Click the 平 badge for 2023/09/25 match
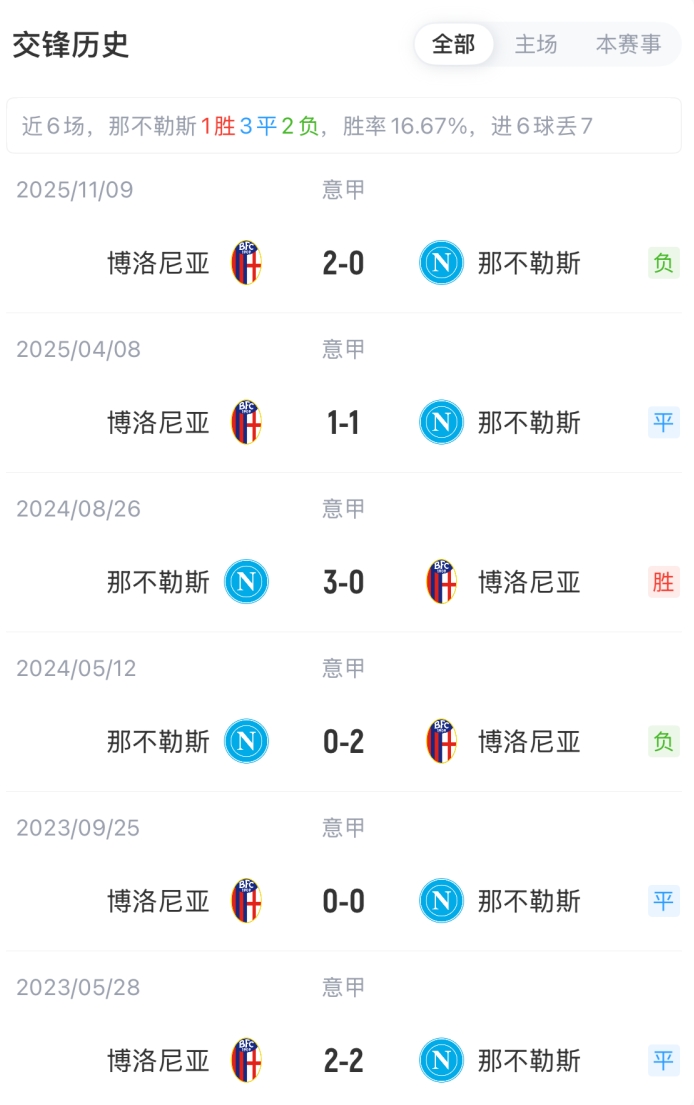 click(663, 901)
